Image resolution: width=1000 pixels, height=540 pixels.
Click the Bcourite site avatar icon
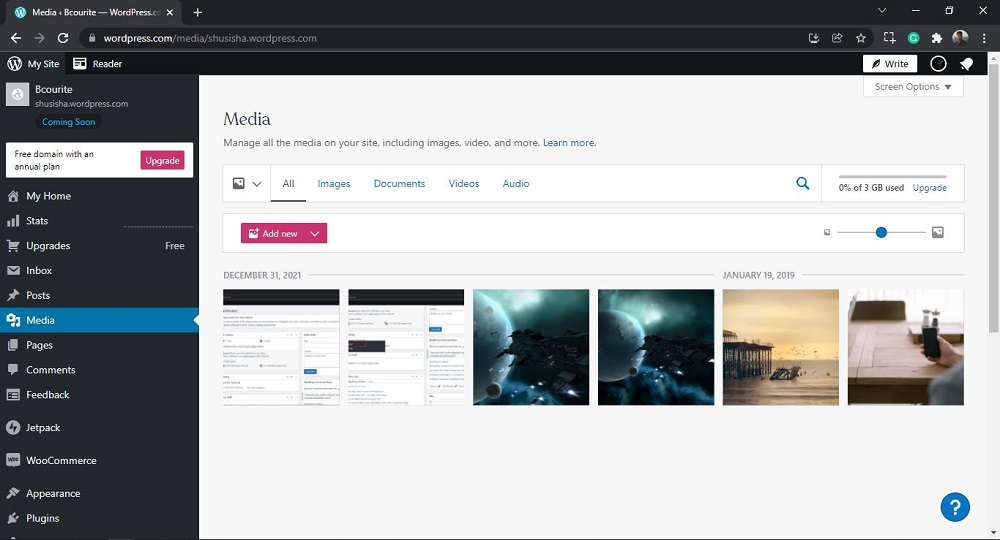pyautogui.click(x=17, y=95)
